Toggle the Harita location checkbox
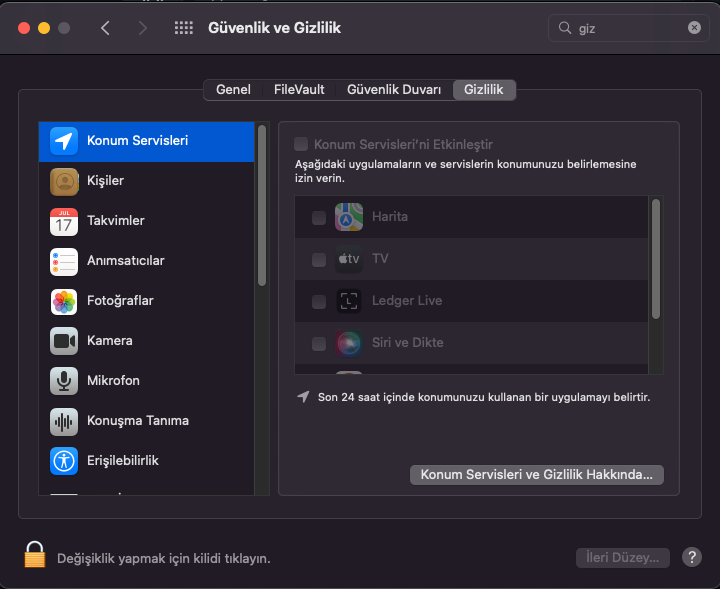This screenshot has width=720, height=589. point(319,217)
